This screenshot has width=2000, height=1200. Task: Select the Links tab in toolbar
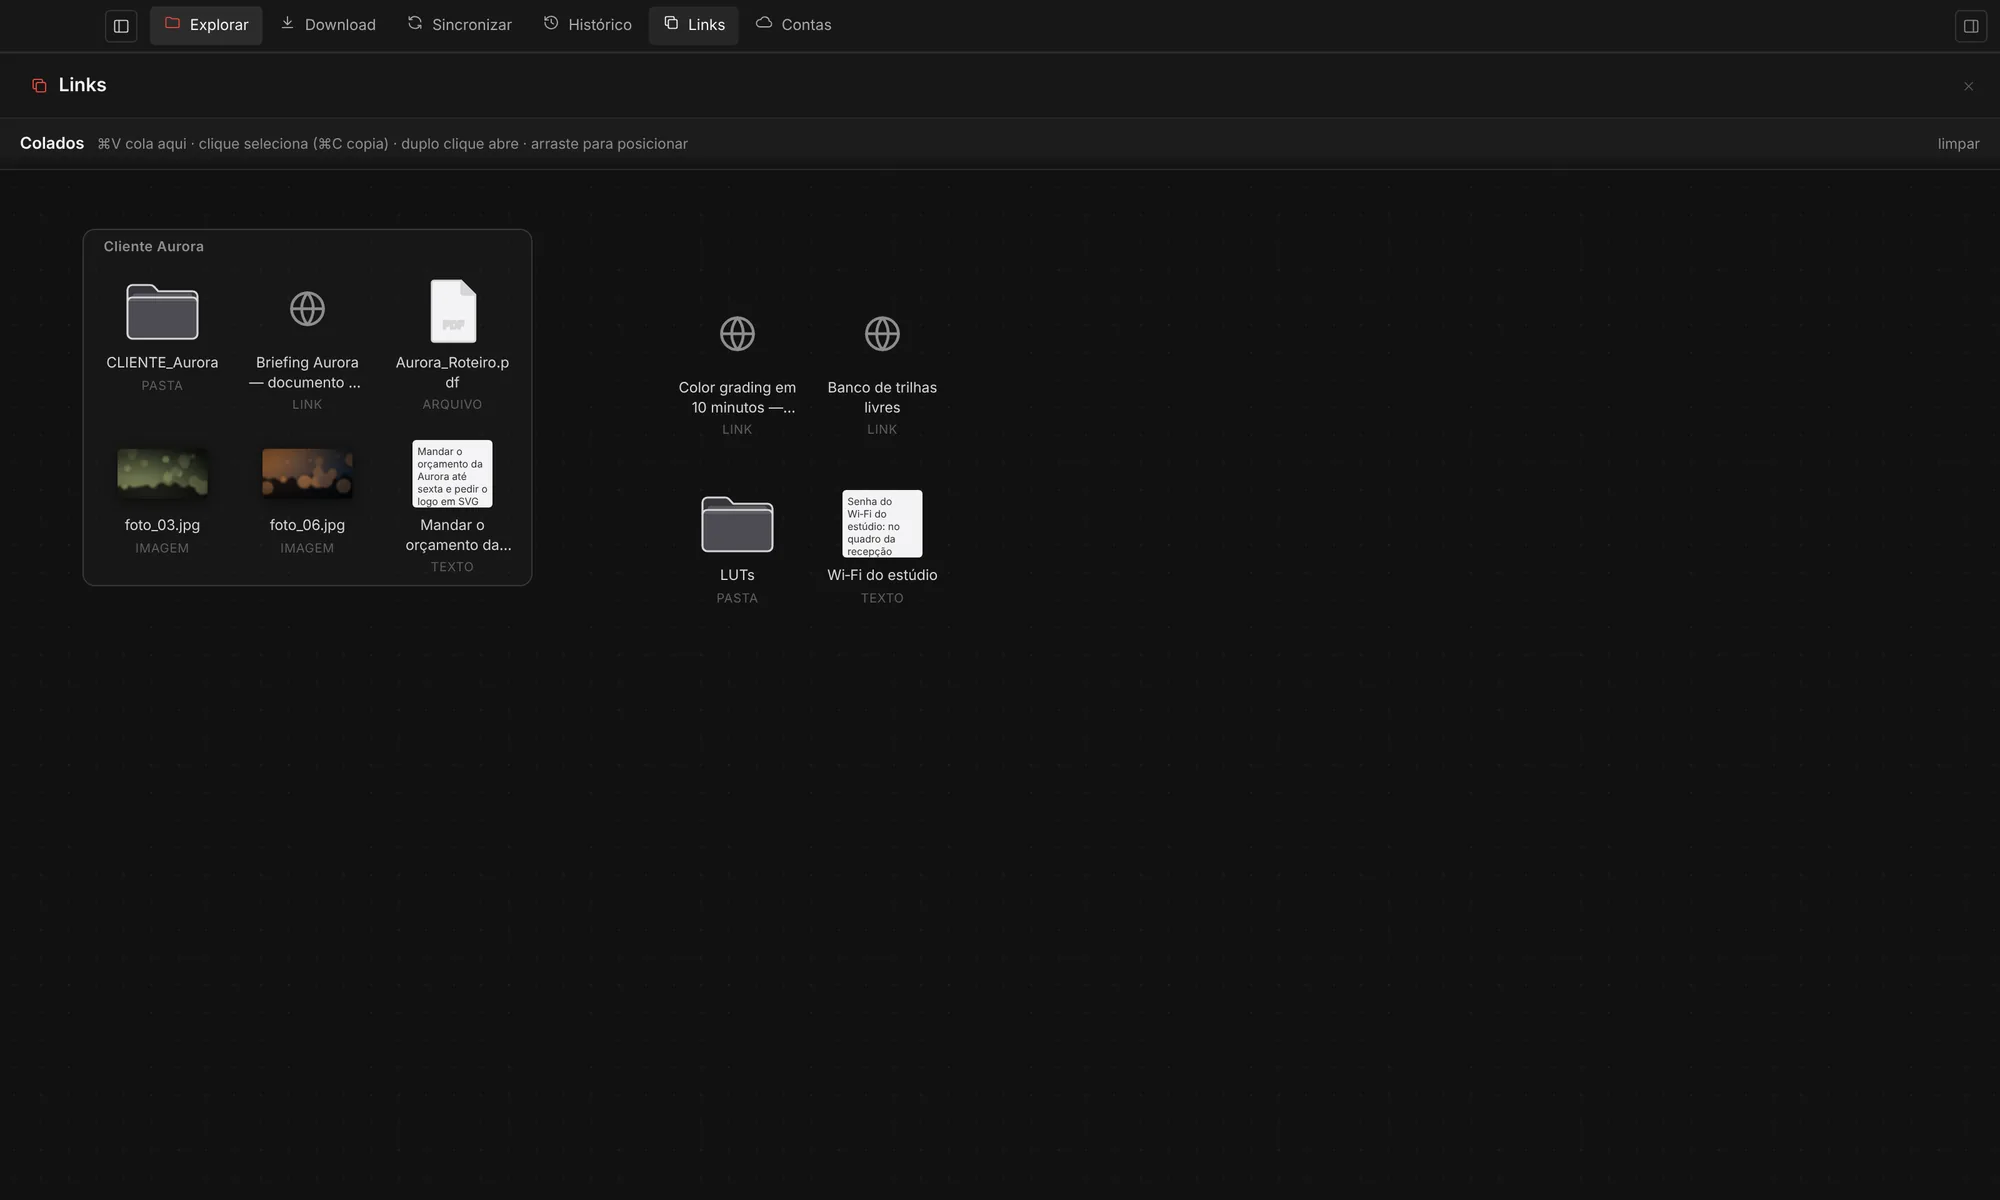(x=694, y=25)
